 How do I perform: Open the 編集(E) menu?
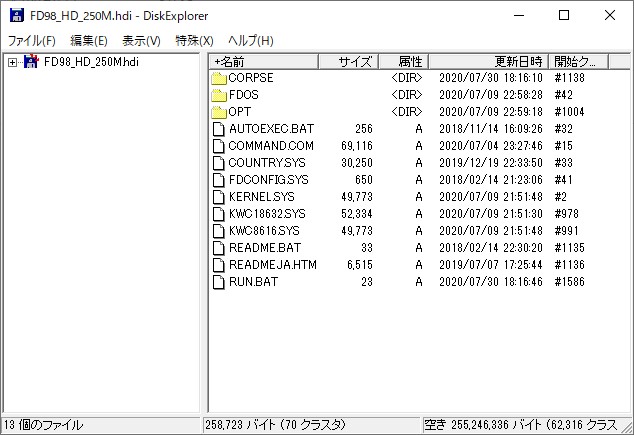pos(89,40)
